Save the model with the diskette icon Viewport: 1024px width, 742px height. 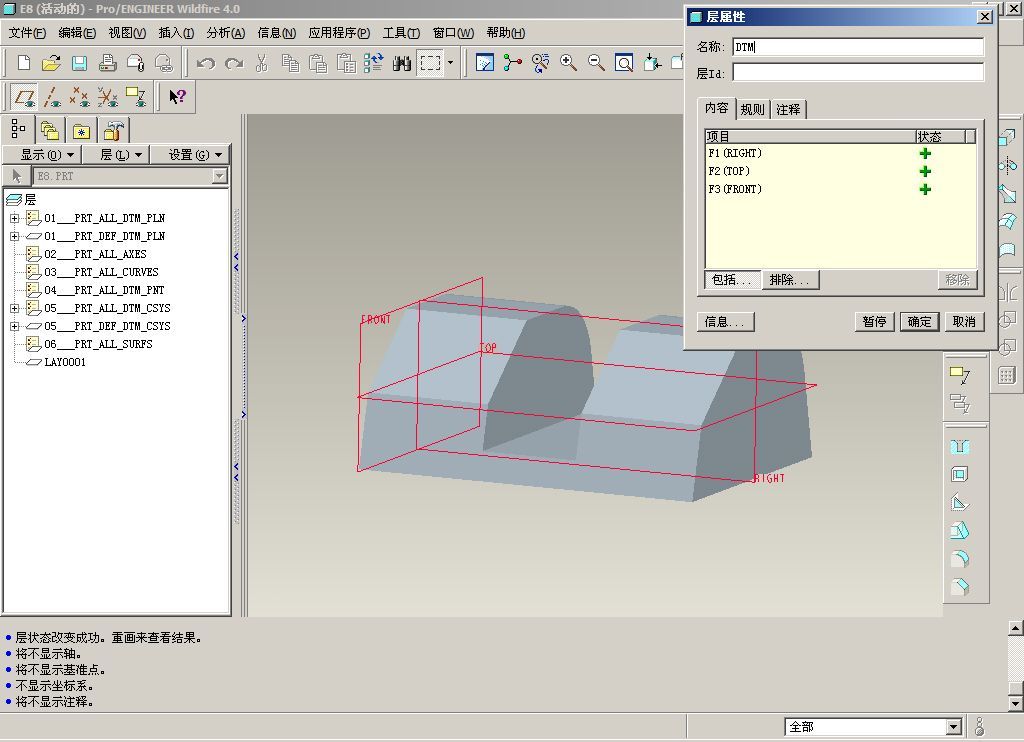point(79,63)
